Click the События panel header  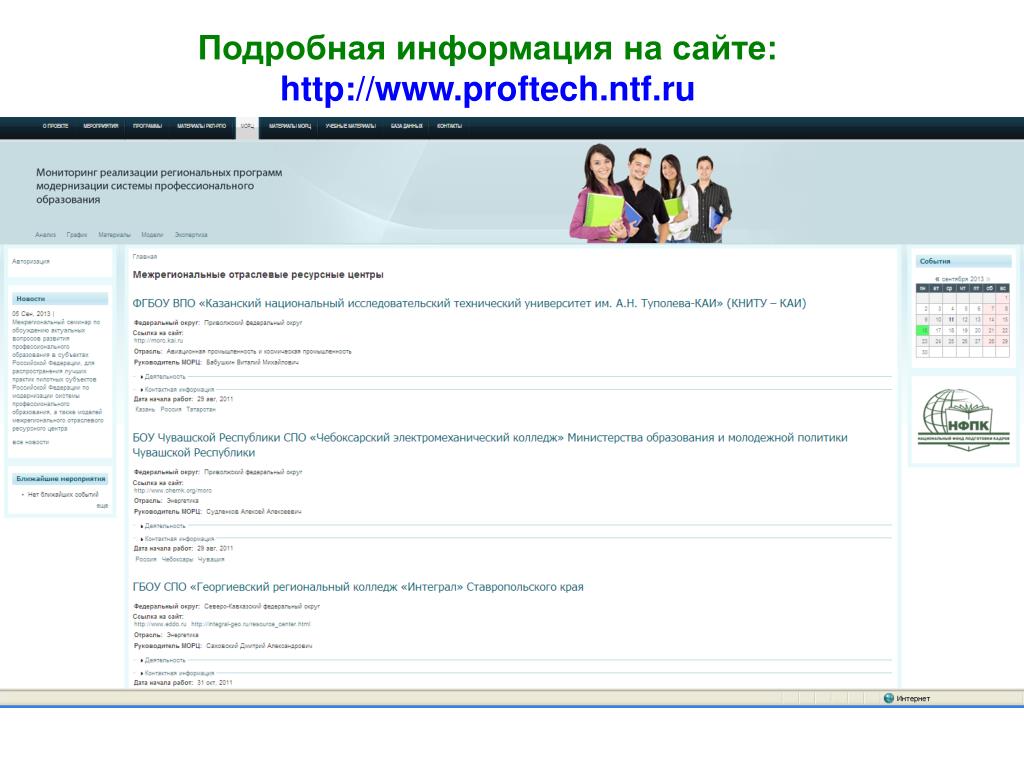tap(963, 261)
